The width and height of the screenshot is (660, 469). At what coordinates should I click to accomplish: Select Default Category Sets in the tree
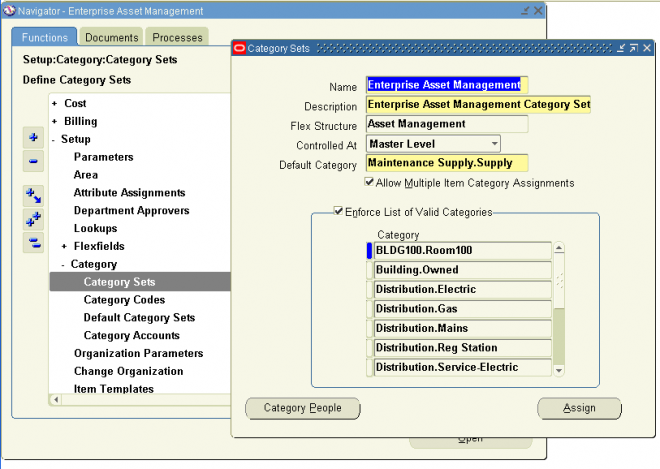[x=139, y=317]
